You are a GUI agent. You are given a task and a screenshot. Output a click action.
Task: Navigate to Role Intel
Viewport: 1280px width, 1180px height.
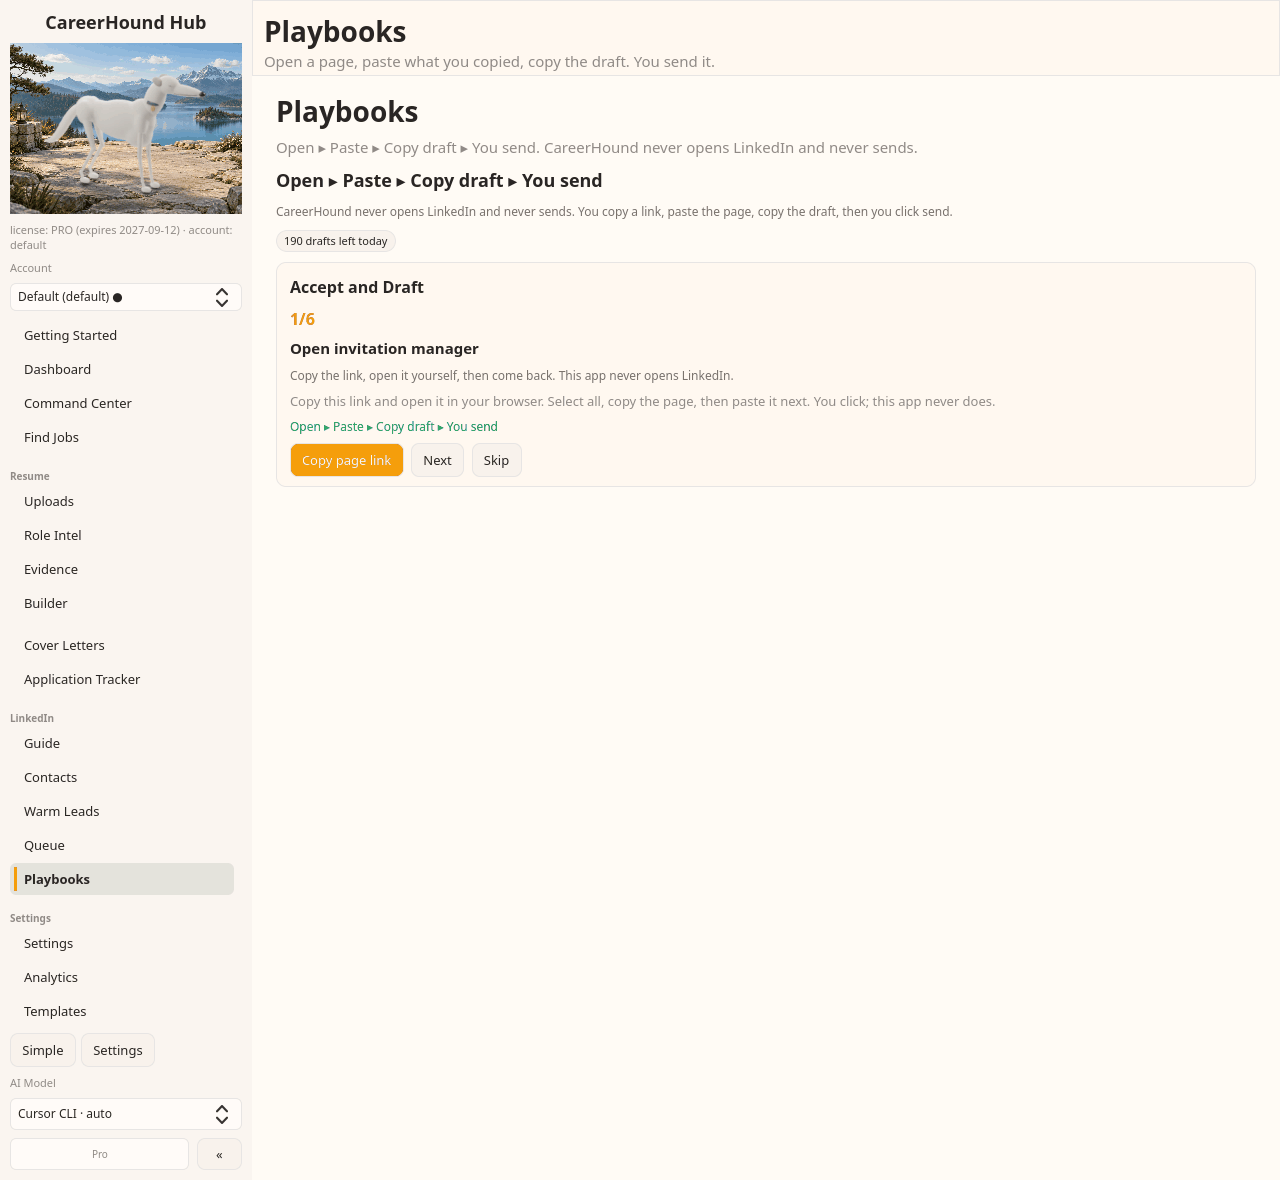(x=122, y=535)
